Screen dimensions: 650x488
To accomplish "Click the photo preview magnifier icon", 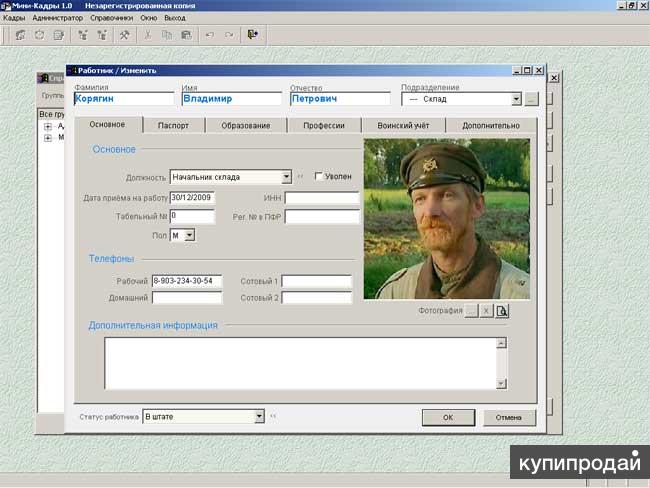I will (503, 311).
